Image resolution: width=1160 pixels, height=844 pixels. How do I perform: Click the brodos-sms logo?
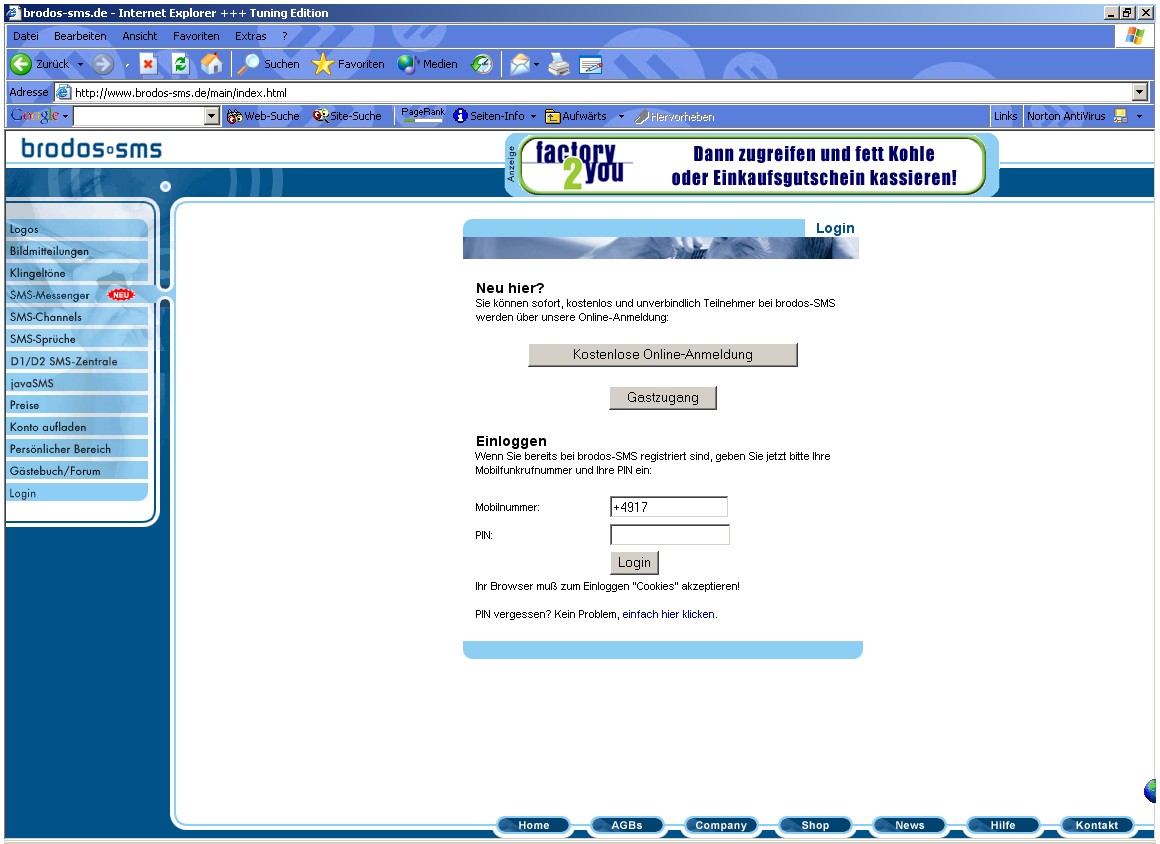pyautogui.click(x=92, y=149)
